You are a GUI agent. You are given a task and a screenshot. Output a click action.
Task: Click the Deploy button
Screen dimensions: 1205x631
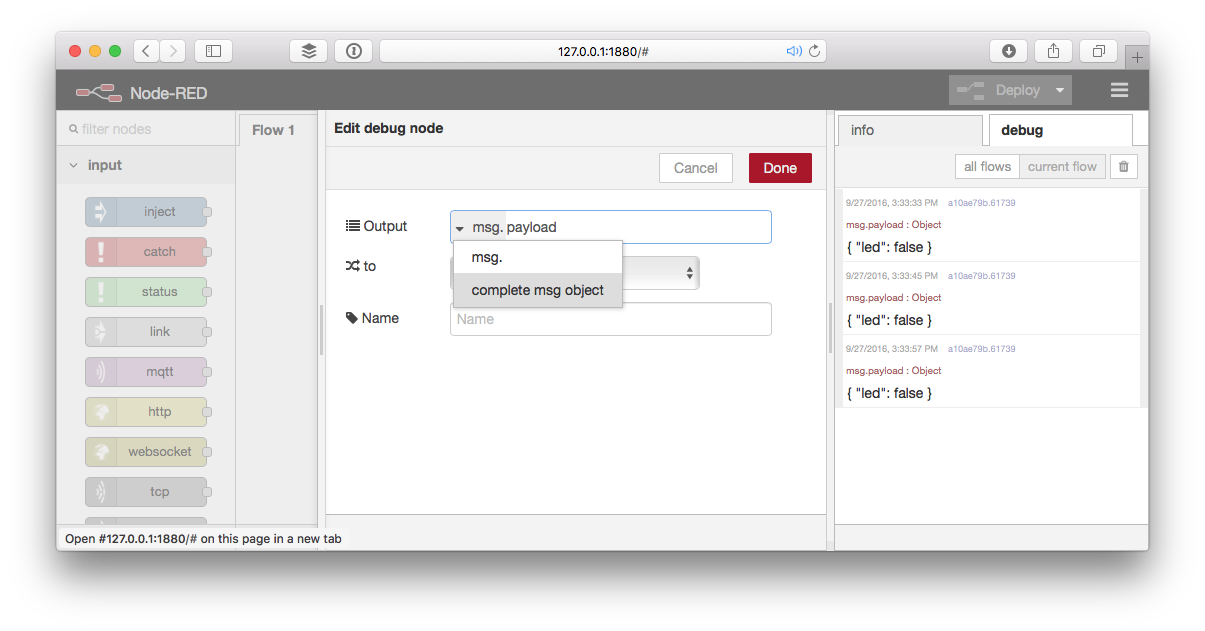(999, 90)
